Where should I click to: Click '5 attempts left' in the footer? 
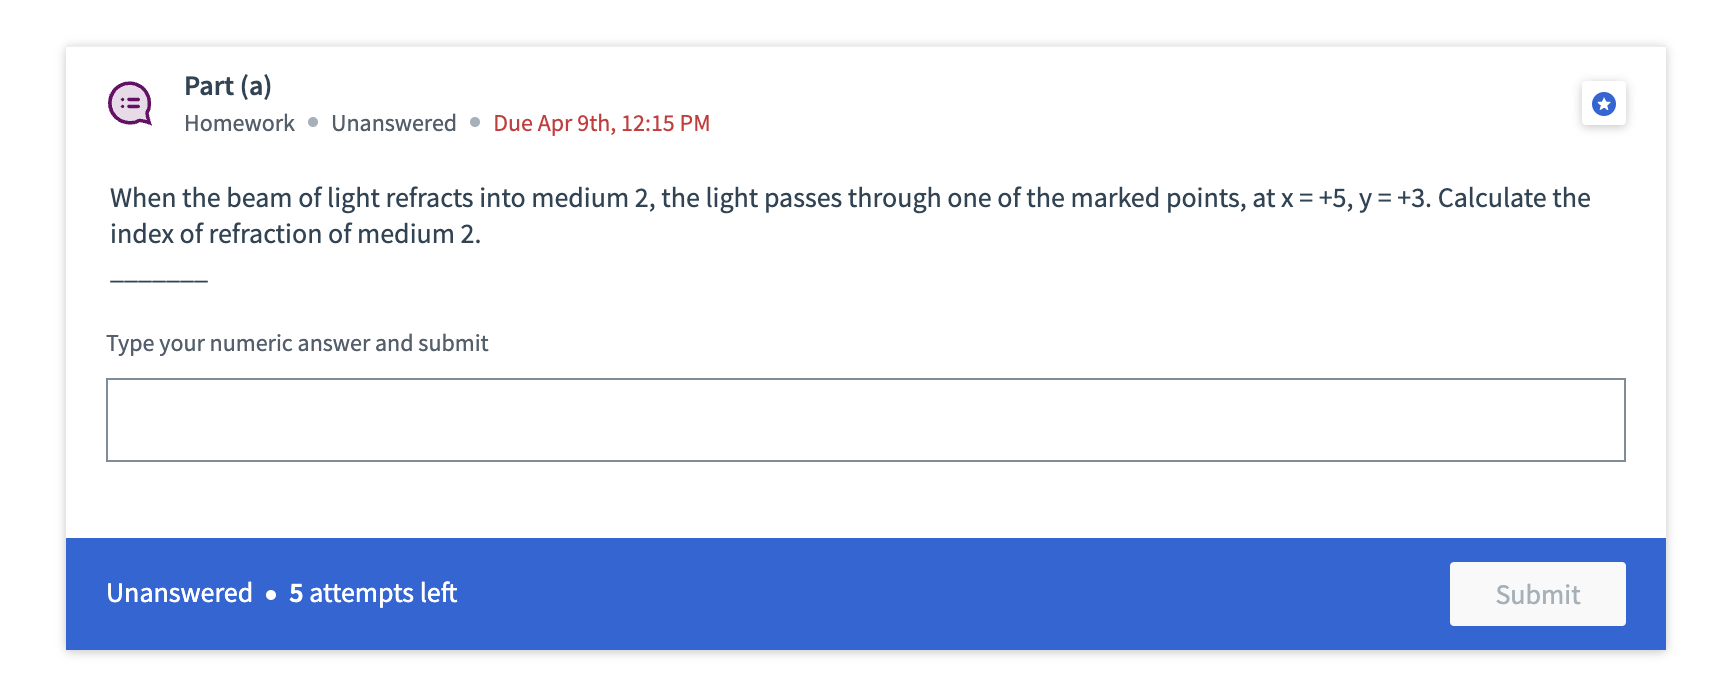coord(372,593)
